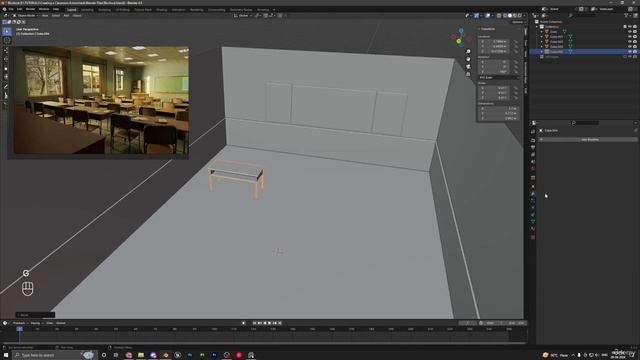Toggle X-ray mode button
This screenshot has height=360, width=640.
[499, 16]
